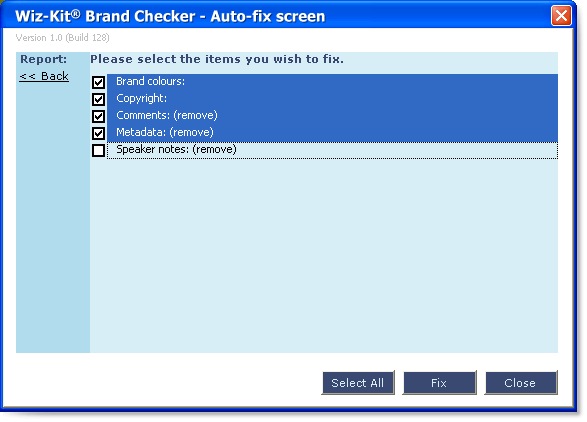Click the 'Version 1.0 (Build 128)' label

coord(63,37)
